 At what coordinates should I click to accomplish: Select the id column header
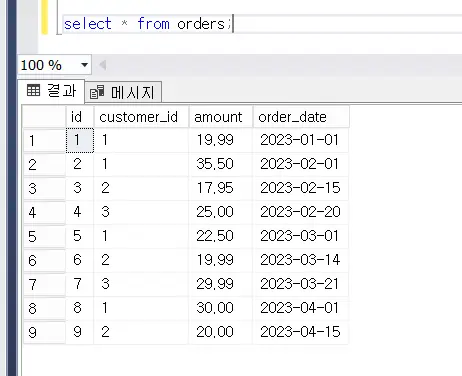[x=80, y=117]
